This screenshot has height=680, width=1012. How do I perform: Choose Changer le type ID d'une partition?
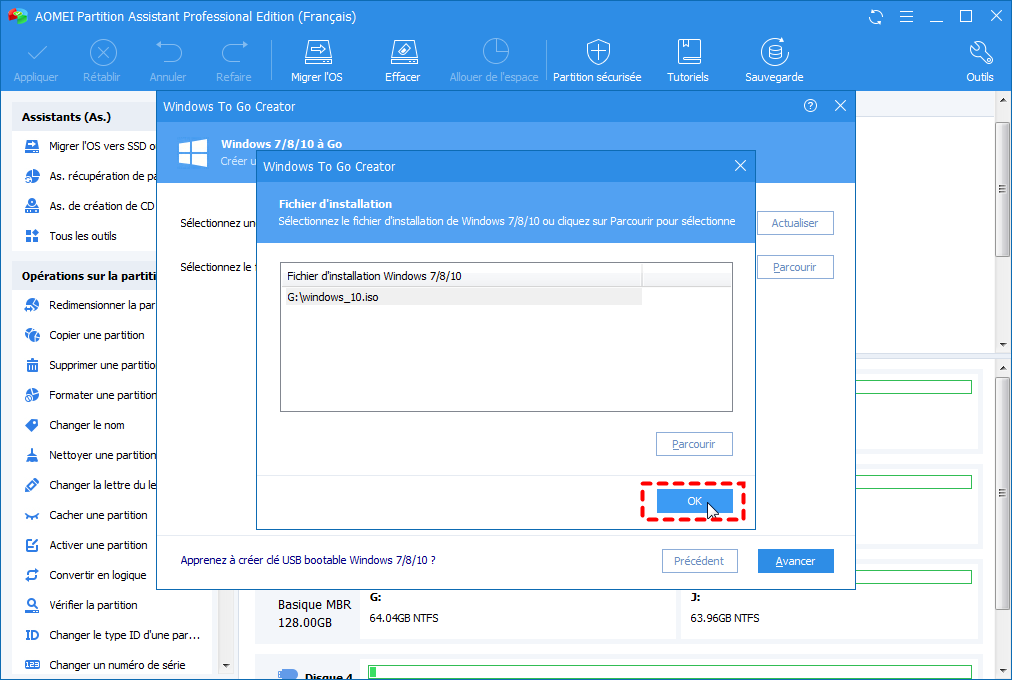(112, 635)
